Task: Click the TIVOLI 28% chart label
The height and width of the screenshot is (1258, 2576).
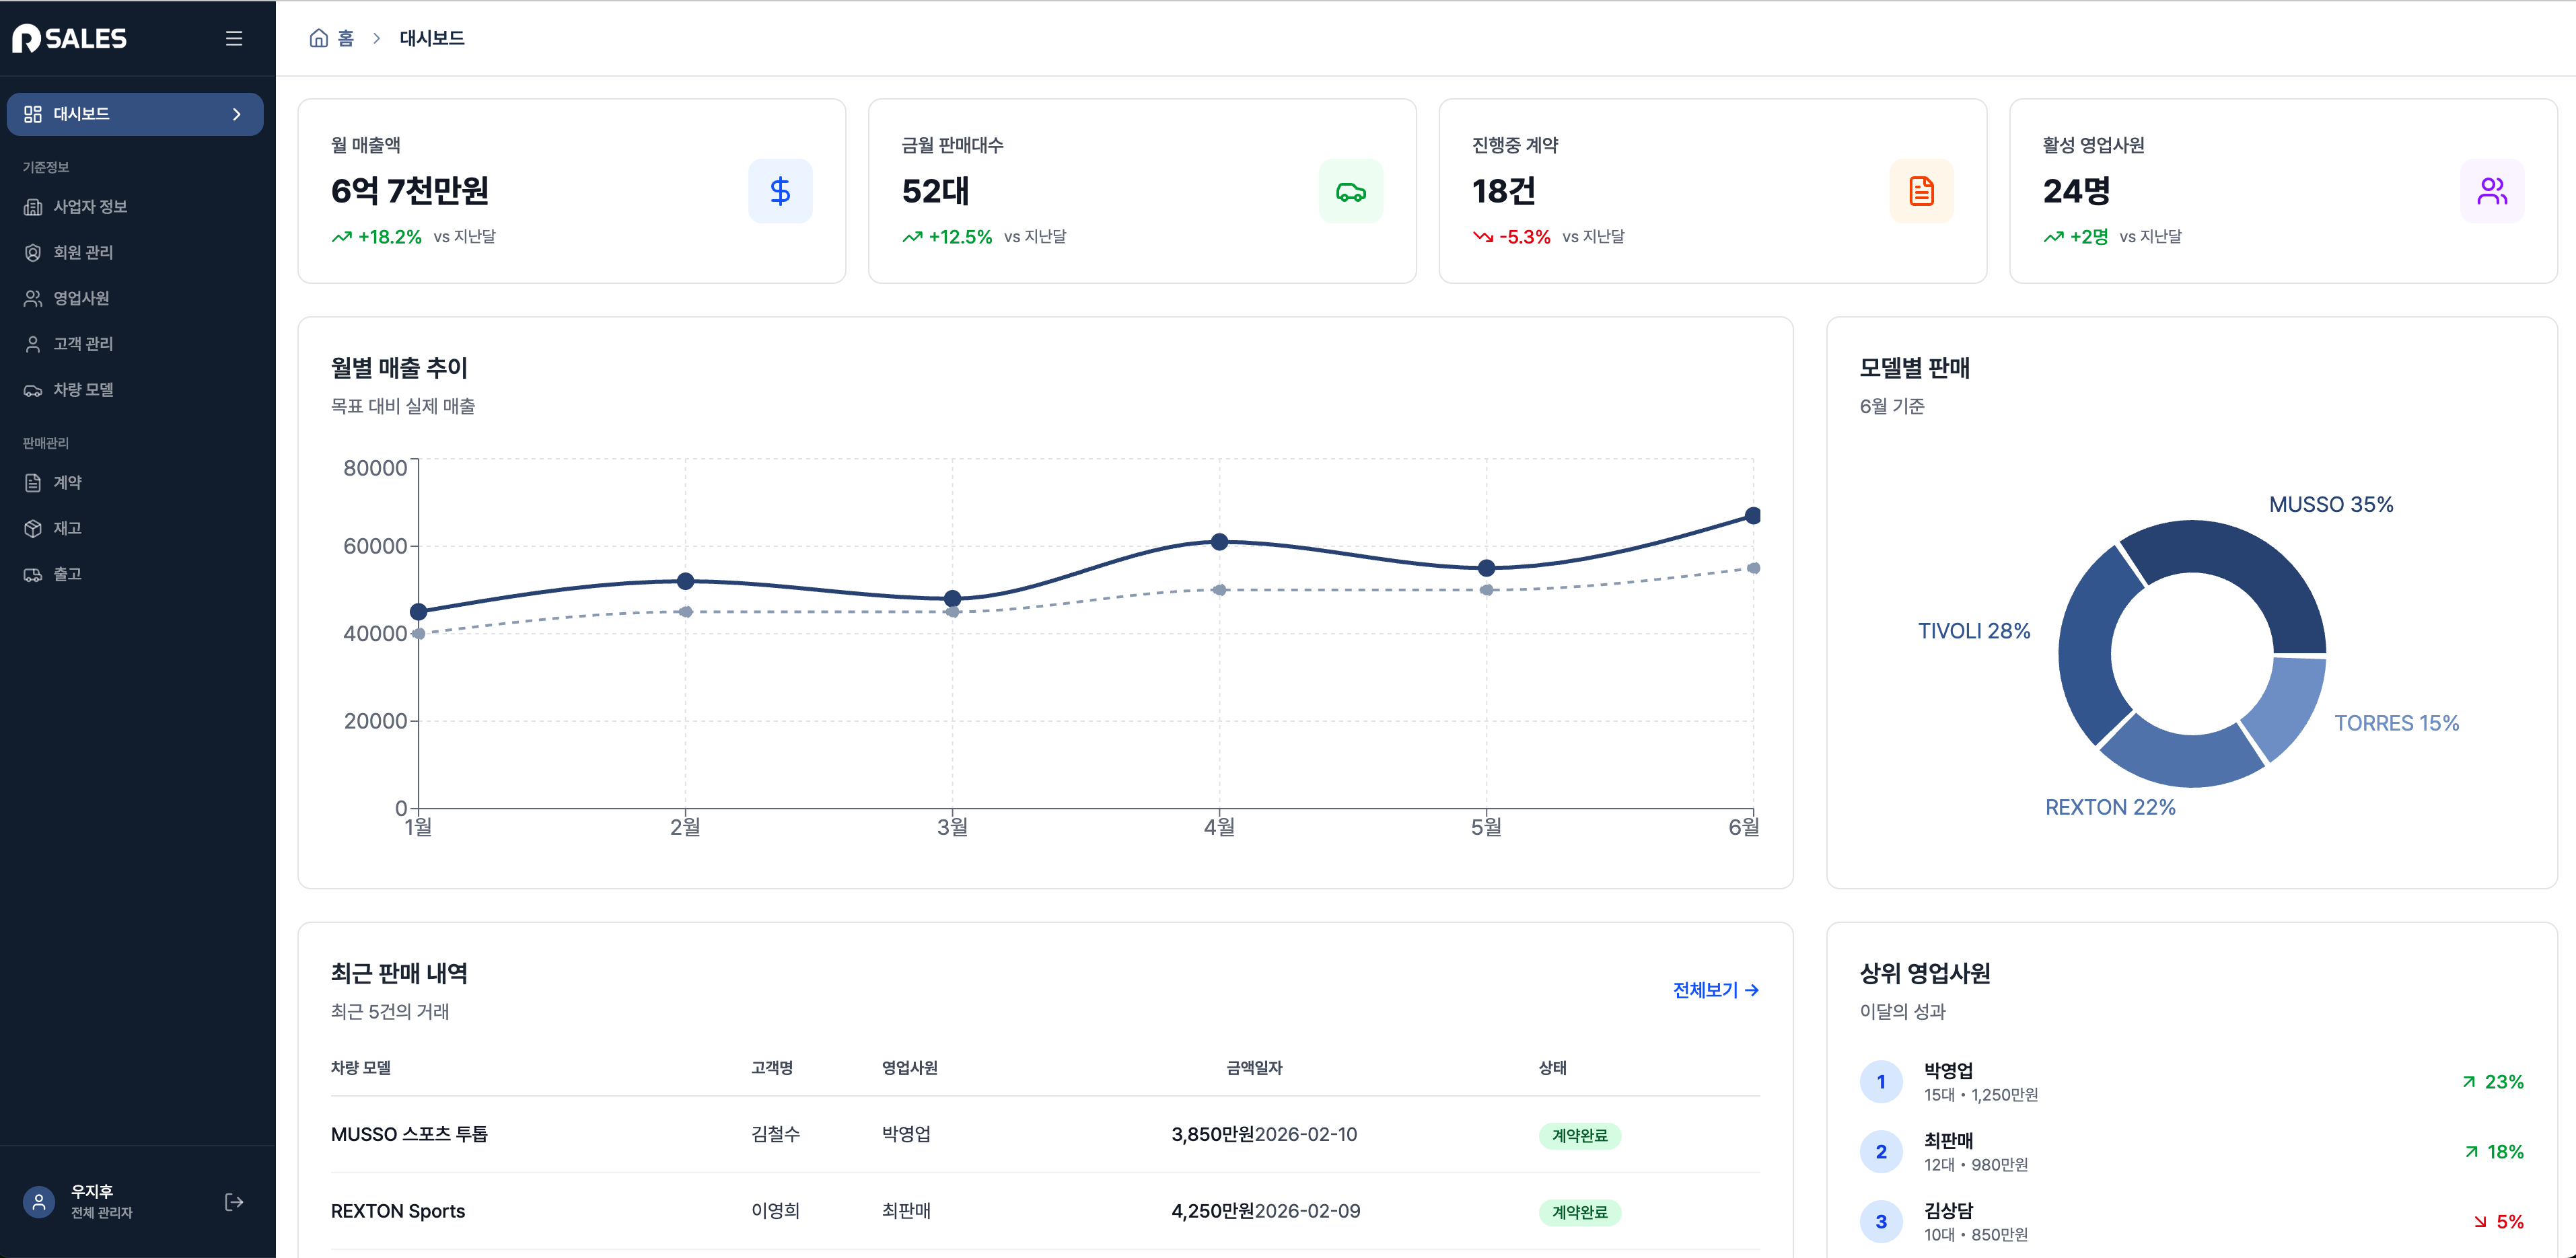Action: click(1974, 631)
